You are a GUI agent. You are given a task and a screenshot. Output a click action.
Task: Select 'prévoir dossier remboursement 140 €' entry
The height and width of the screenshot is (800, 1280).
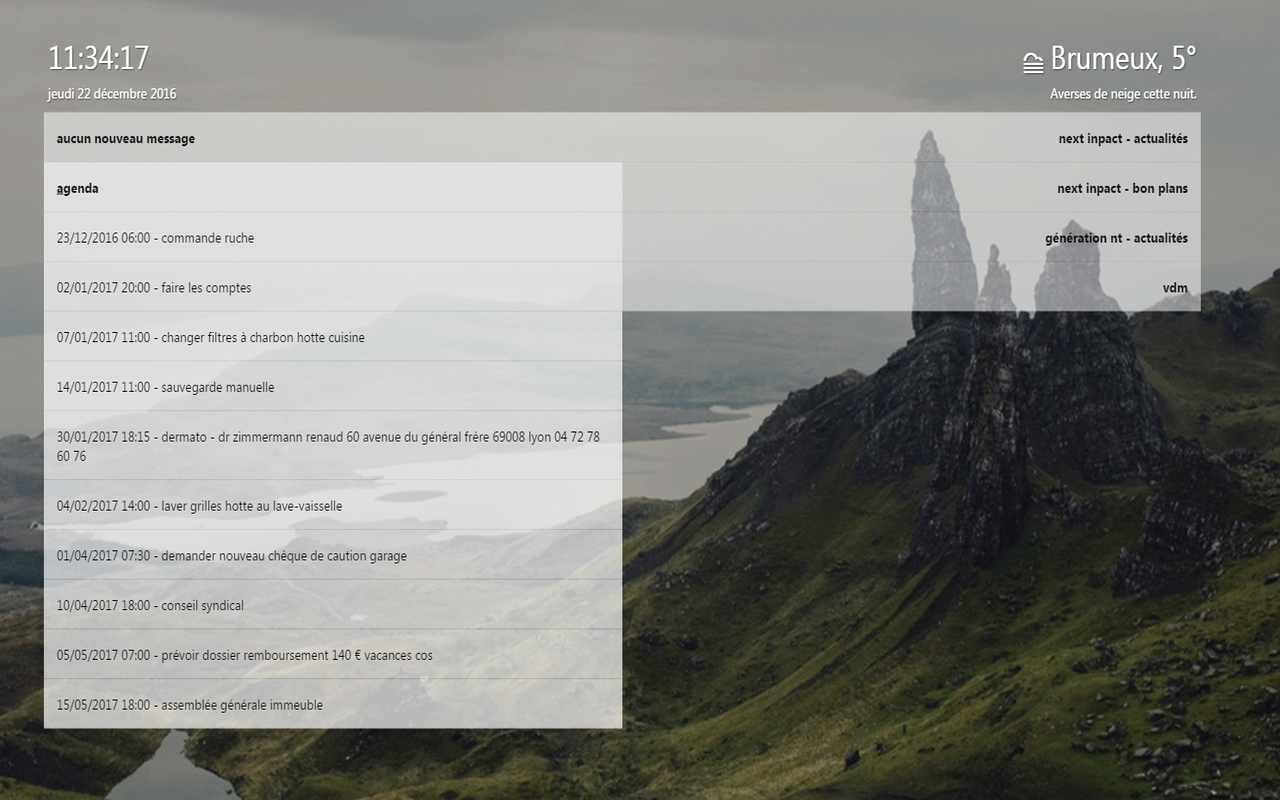333,655
